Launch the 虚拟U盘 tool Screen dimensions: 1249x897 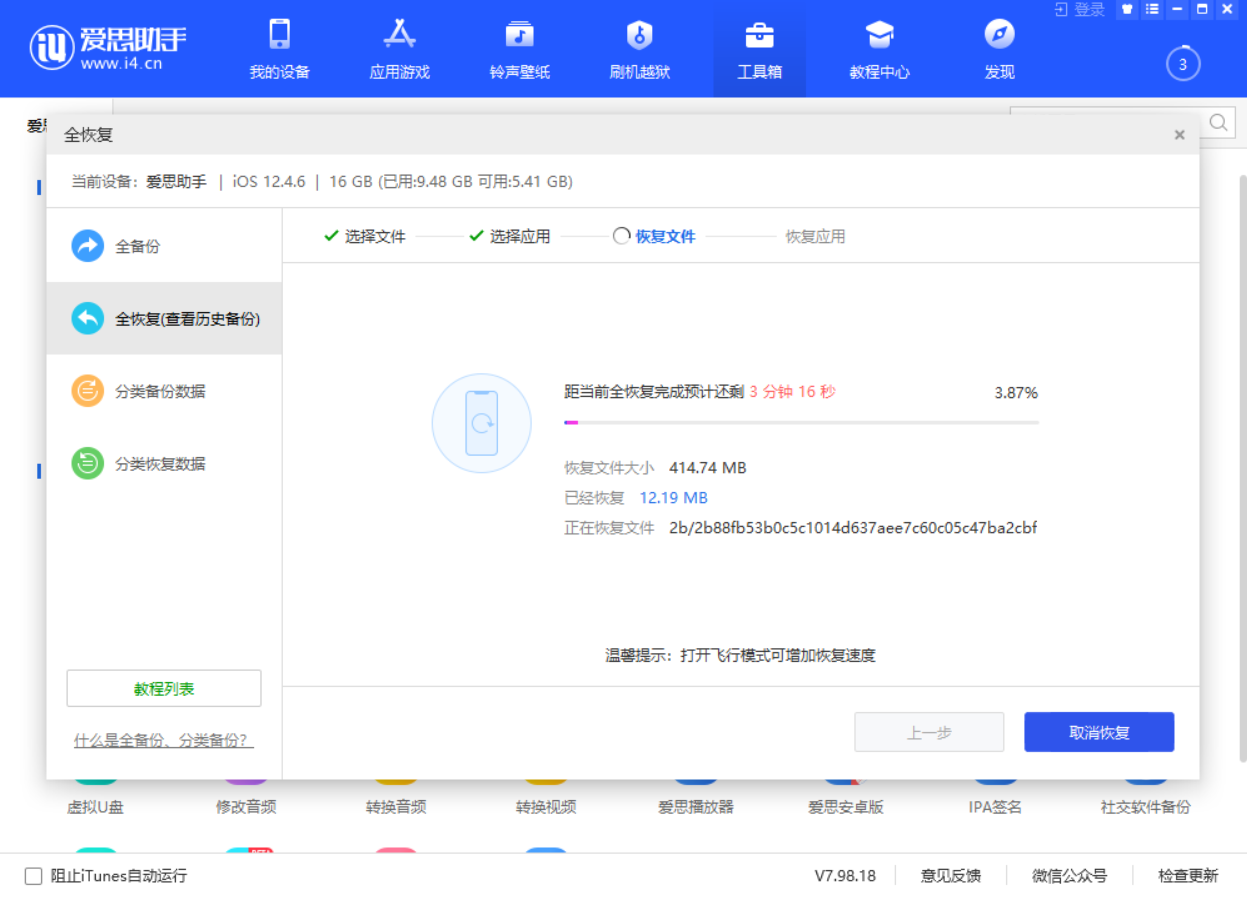(94, 806)
